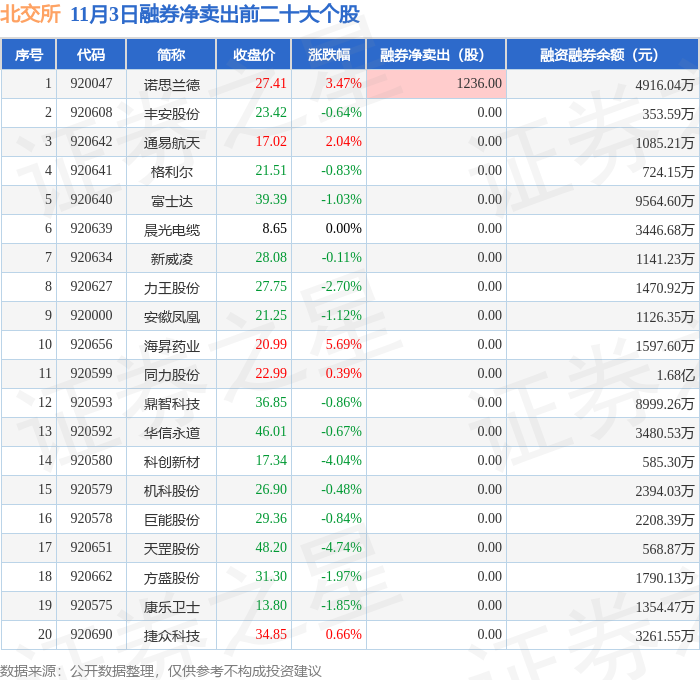Click closing price 28.08
Viewport: 700px width, 680px height.
tap(271, 258)
